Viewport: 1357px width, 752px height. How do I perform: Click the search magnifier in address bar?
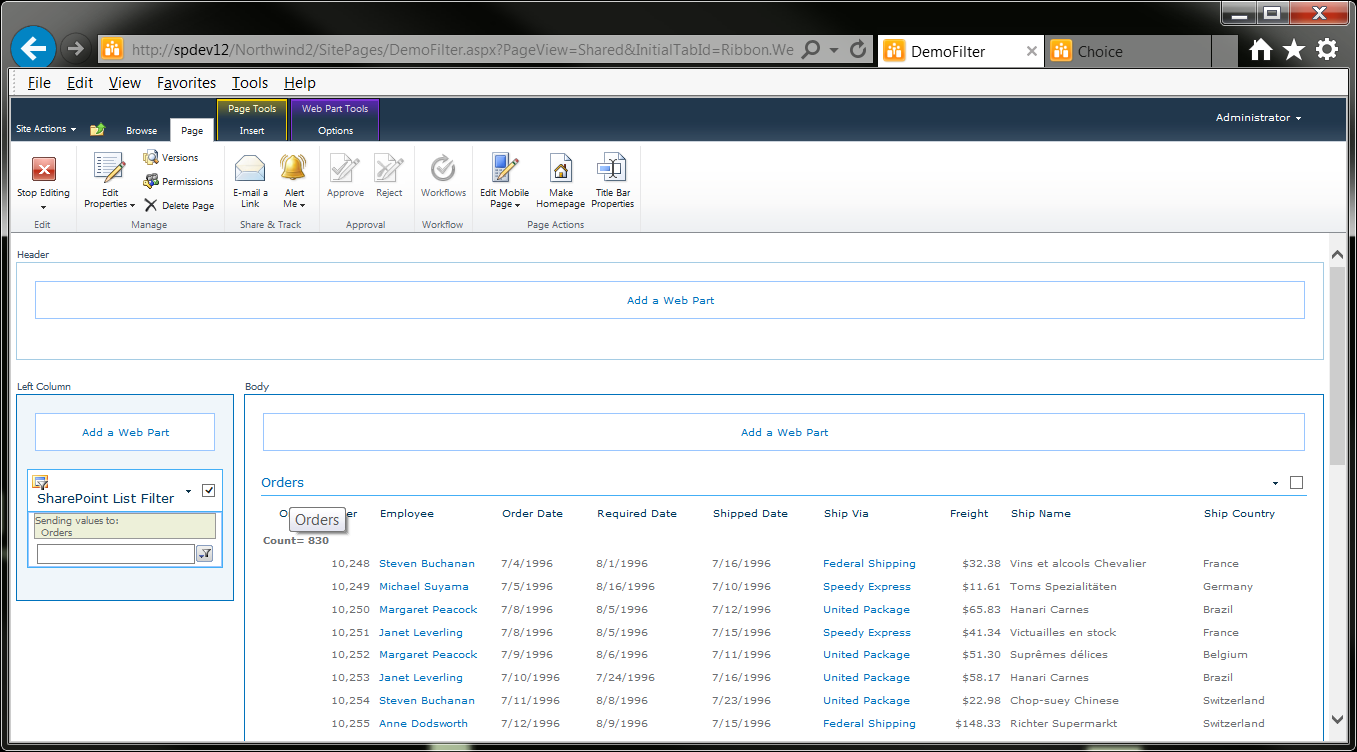click(x=811, y=49)
